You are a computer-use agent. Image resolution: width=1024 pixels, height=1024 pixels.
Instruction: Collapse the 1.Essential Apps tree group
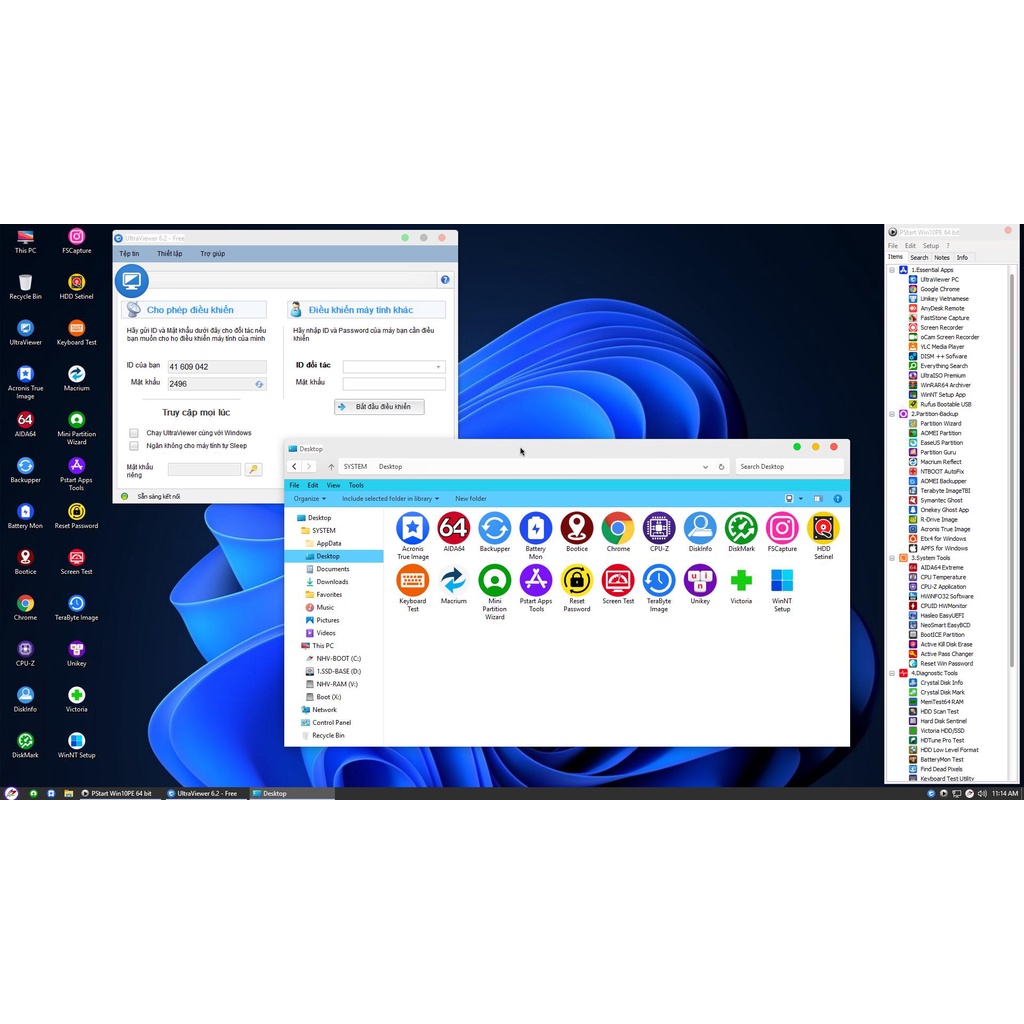(891, 270)
